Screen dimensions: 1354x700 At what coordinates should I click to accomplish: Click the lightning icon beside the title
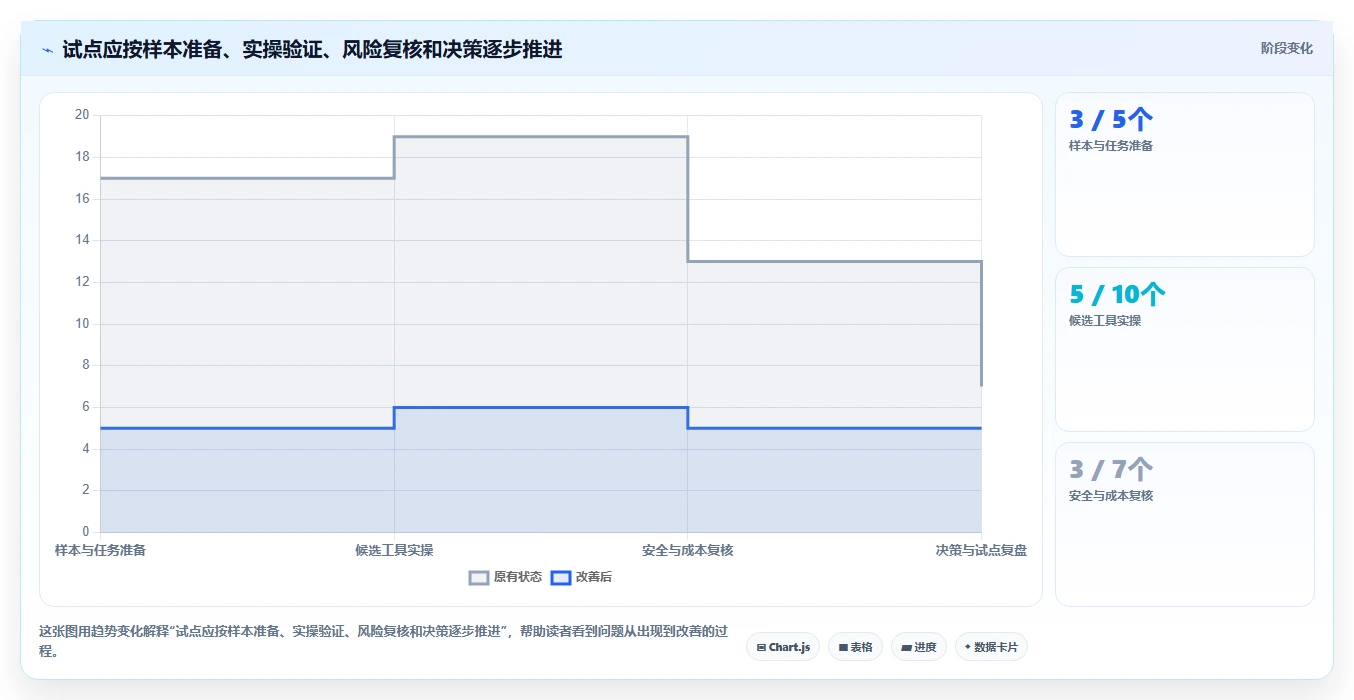point(48,49)
